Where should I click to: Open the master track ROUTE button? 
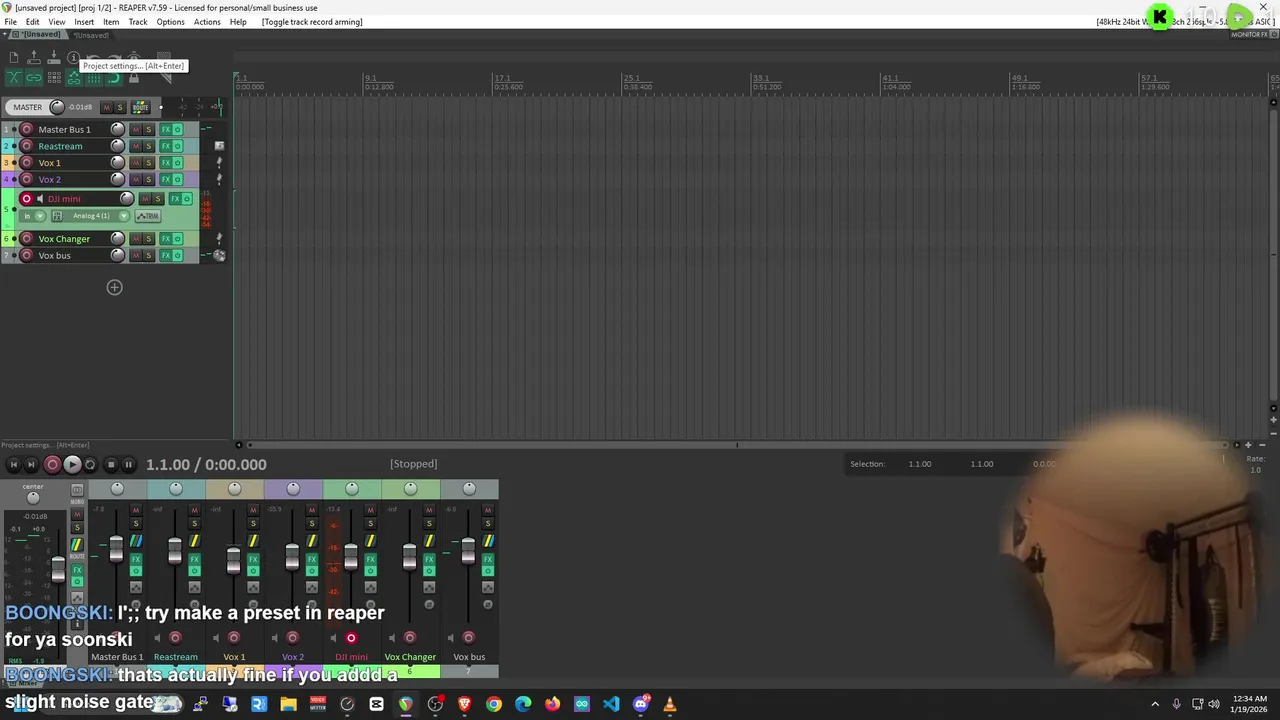141,107
